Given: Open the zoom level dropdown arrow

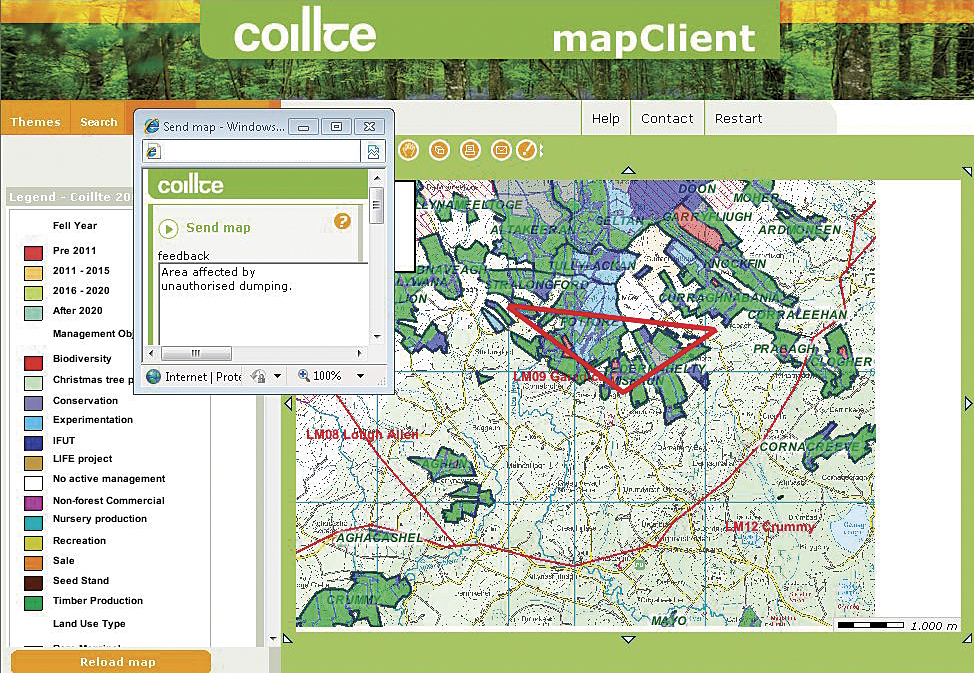Looking at the screenshot, I should coord(360,376).
